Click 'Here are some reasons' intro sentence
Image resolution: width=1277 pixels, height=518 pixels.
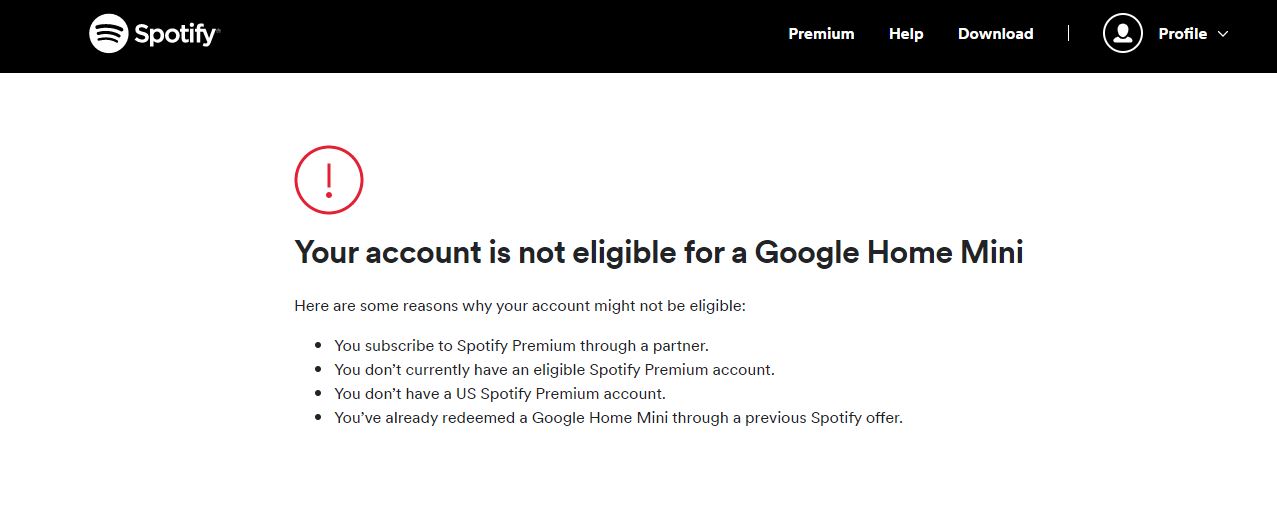[520, 306]
